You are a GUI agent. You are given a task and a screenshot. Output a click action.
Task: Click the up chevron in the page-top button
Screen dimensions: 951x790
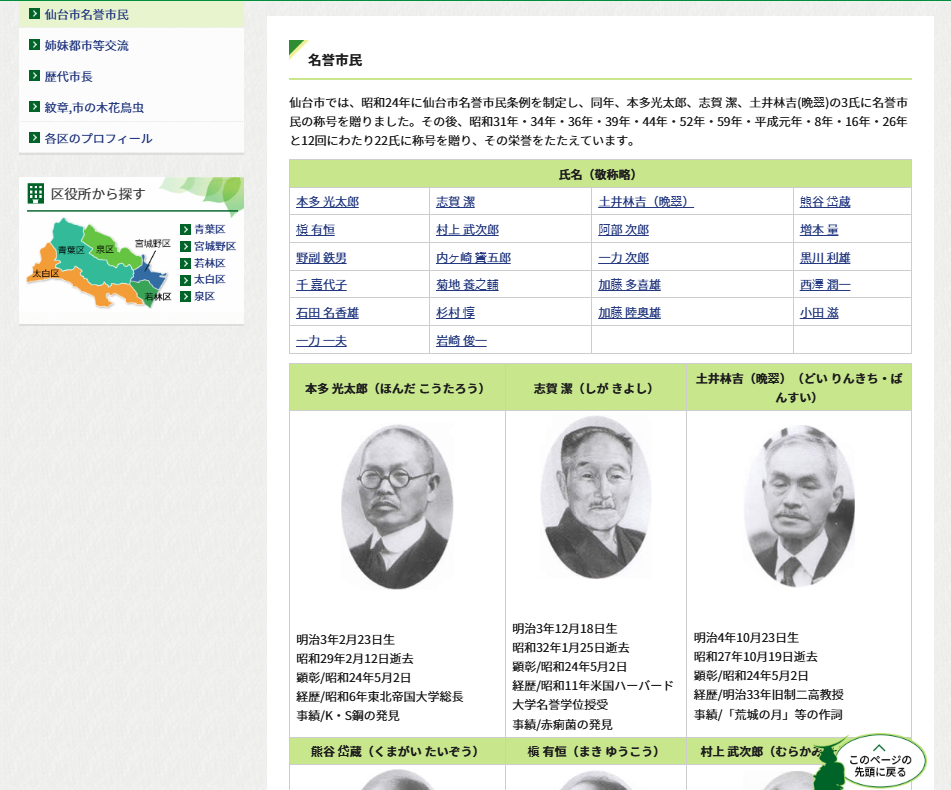[x=879, y=747]
